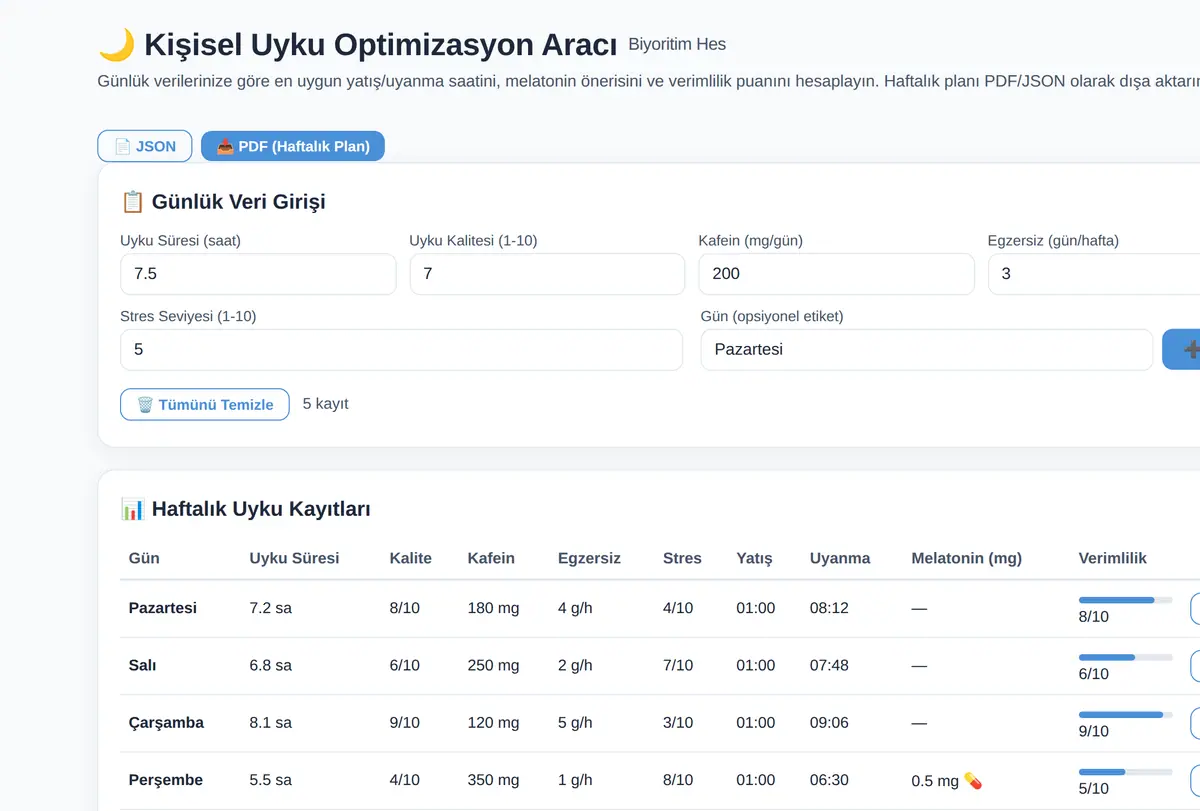Click the Egzersiz (gün/hafta) field
Screen dimensions: 1200x811
[1094, 274]
